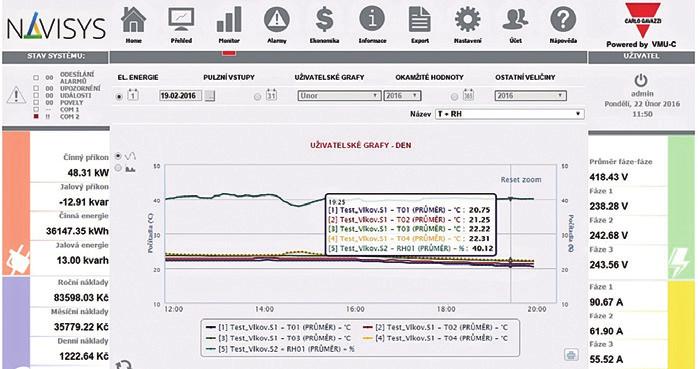
Task: Click the Jalový příkon value -12.91 kvar
Action: [x=84, y=202]
